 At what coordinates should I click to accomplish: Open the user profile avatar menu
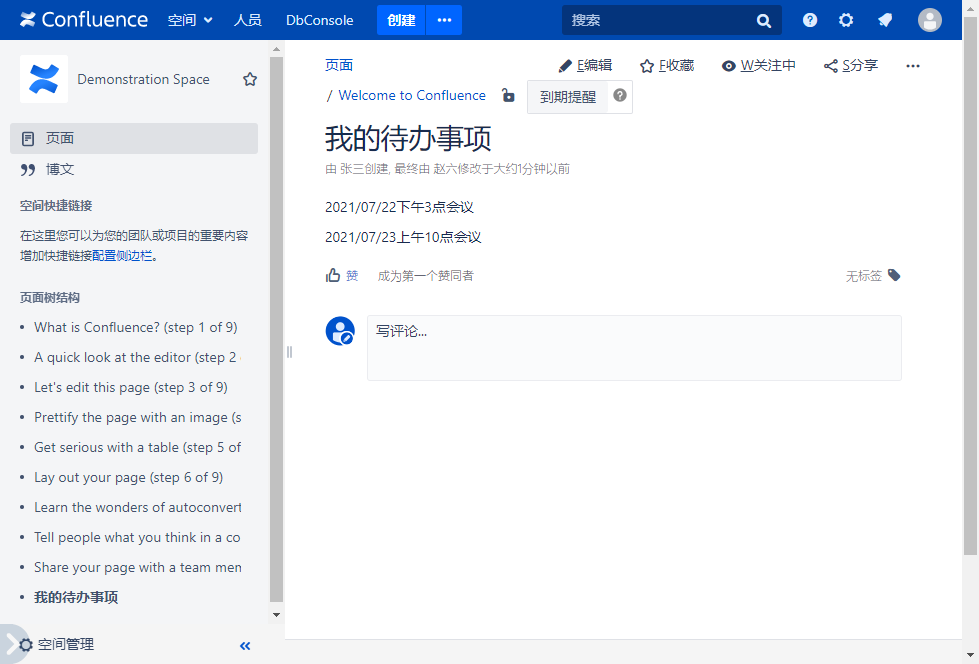pyautogui.click(x=930, y=20)
